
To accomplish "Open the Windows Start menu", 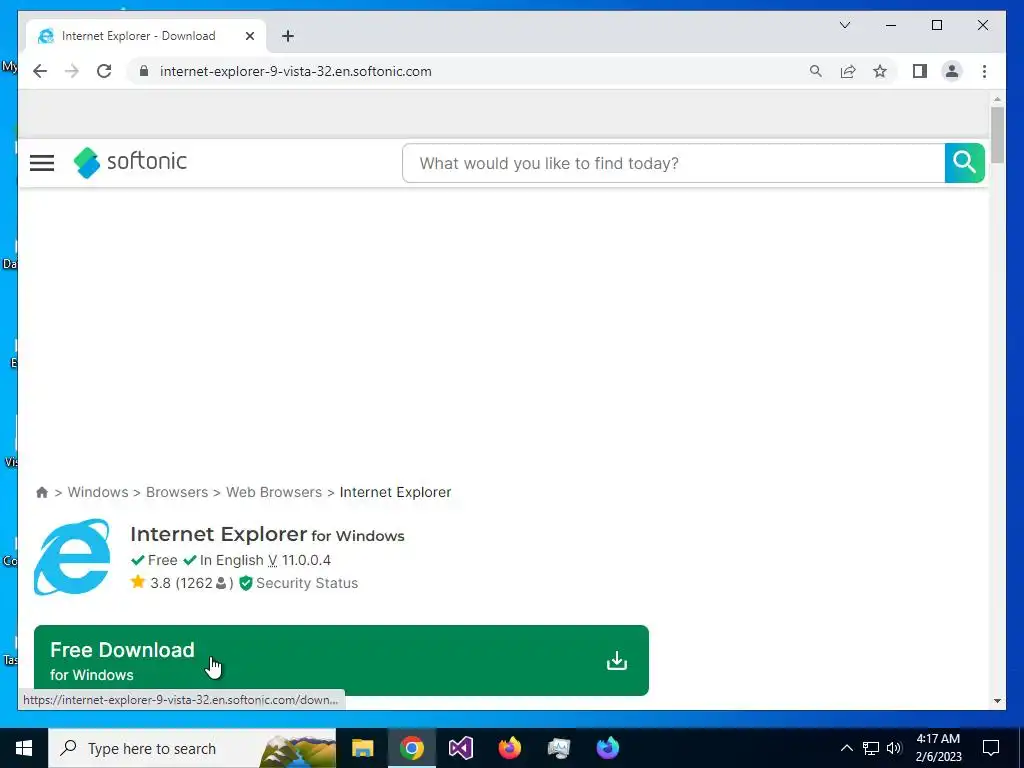I will 24,748.
